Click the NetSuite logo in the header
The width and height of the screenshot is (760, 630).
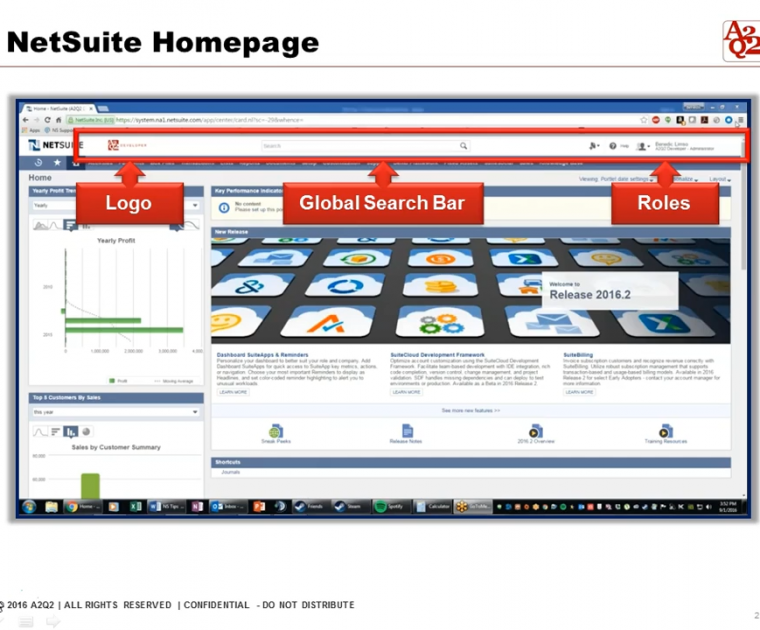(50, 146)
